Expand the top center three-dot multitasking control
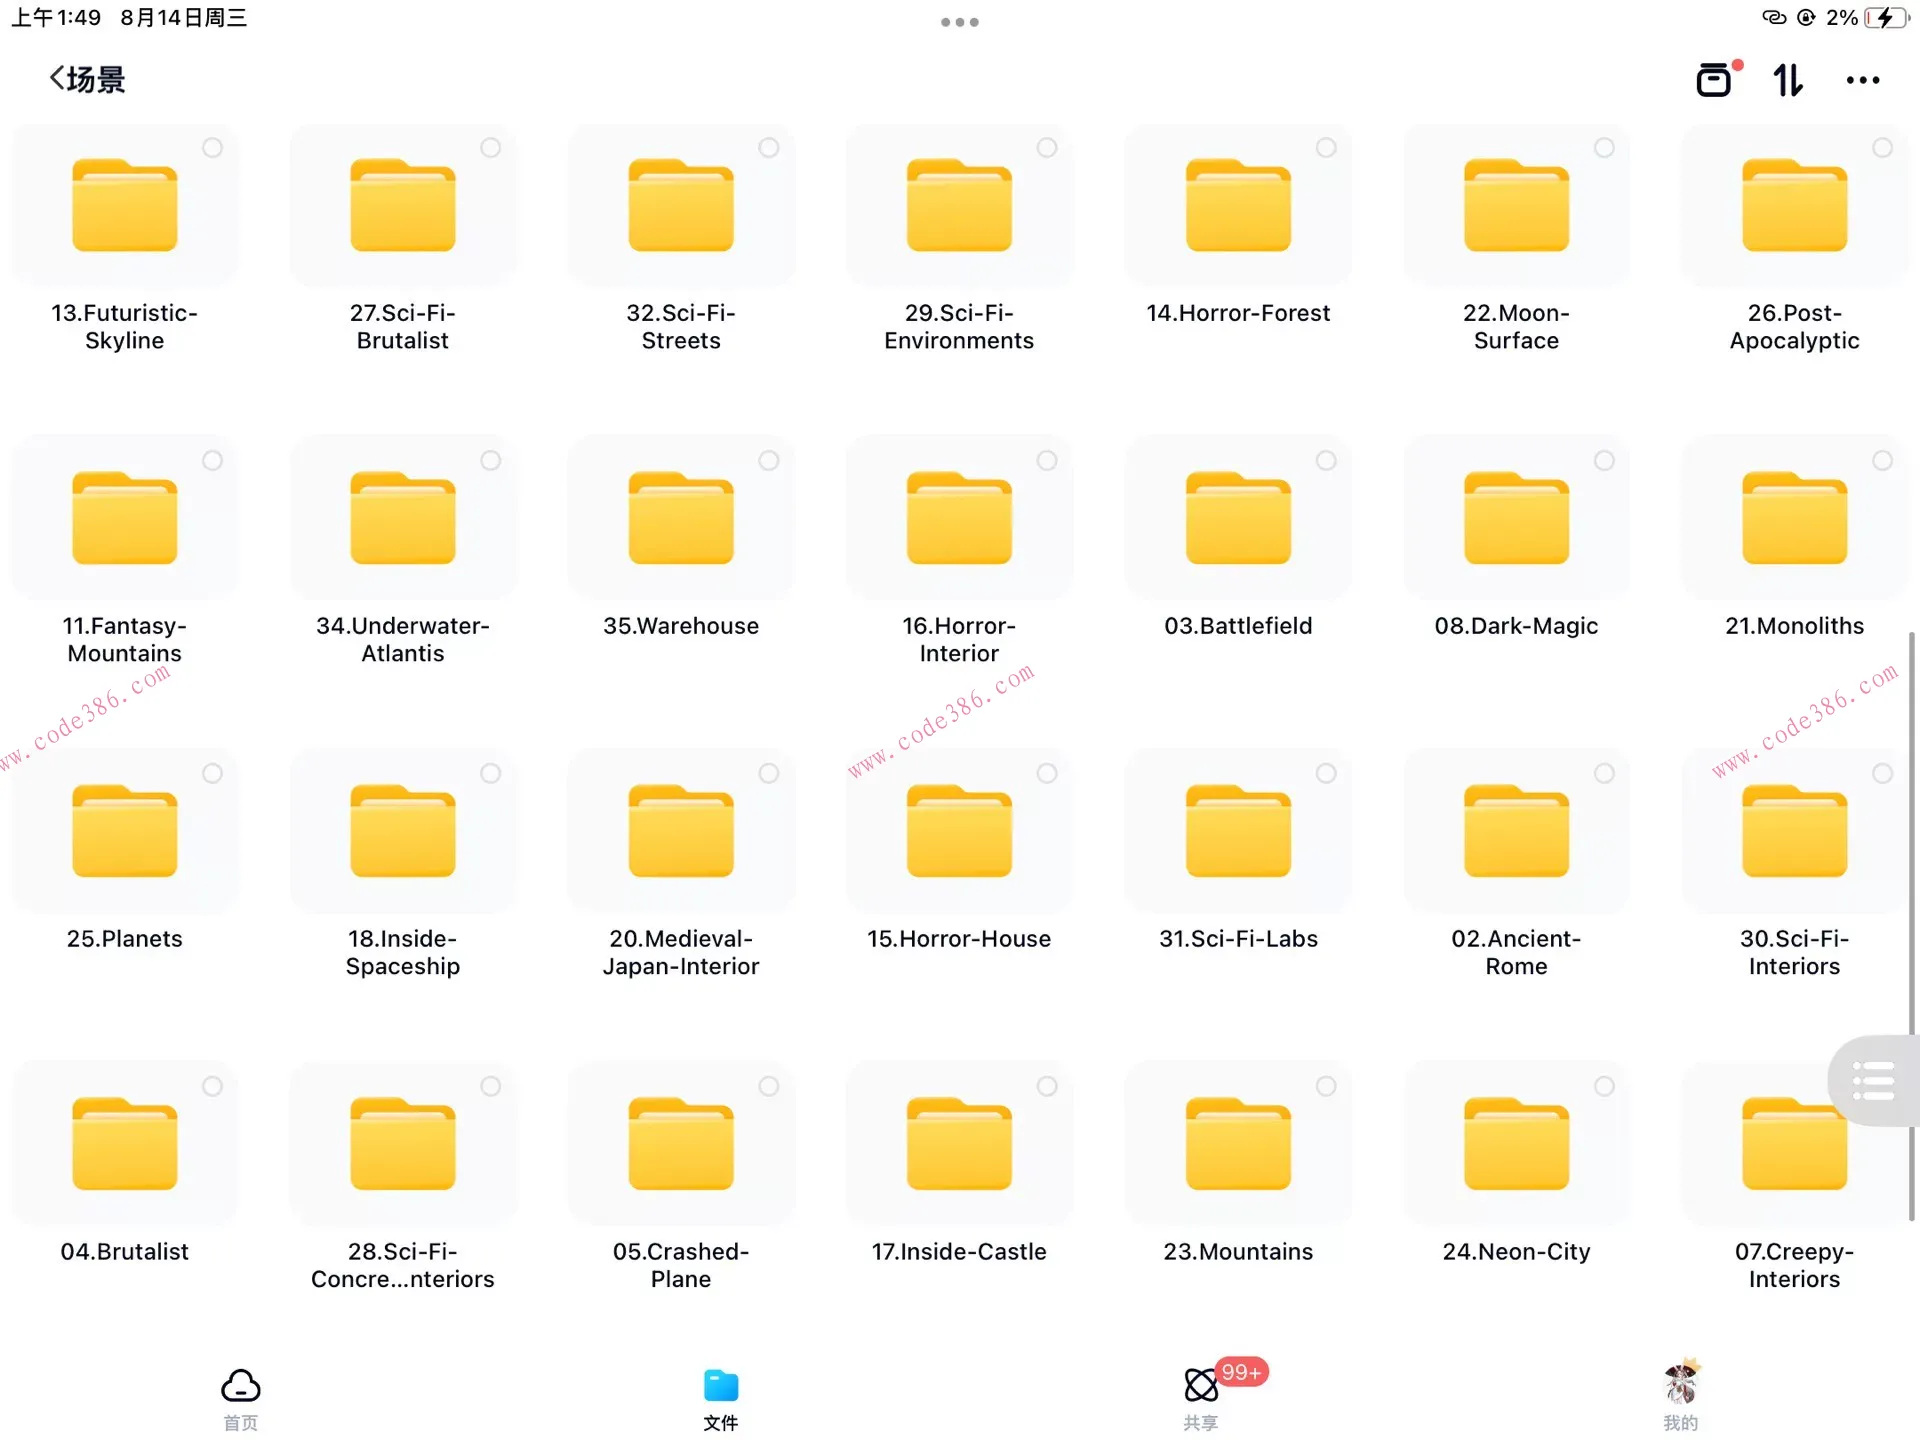This screenshot has width=1920, height=1440. (959, 22)
